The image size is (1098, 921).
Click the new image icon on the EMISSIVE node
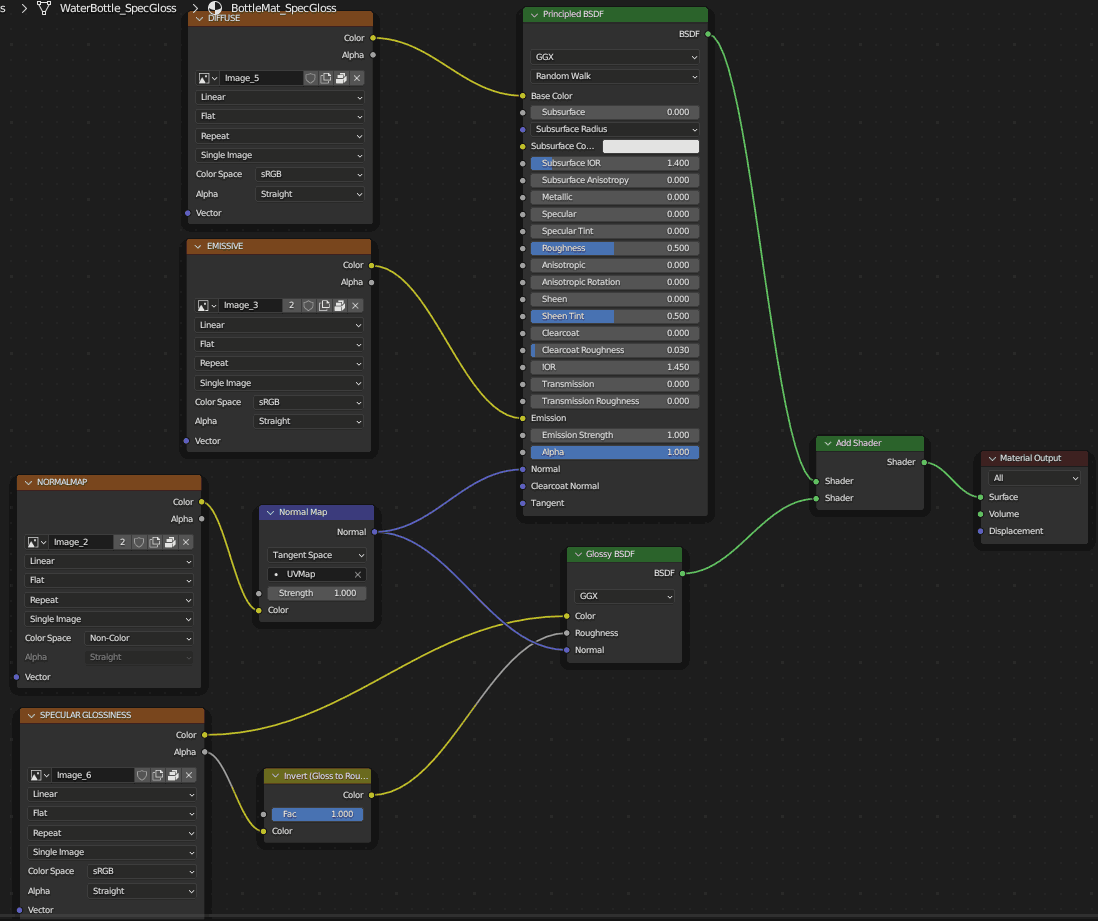point(324,305)
